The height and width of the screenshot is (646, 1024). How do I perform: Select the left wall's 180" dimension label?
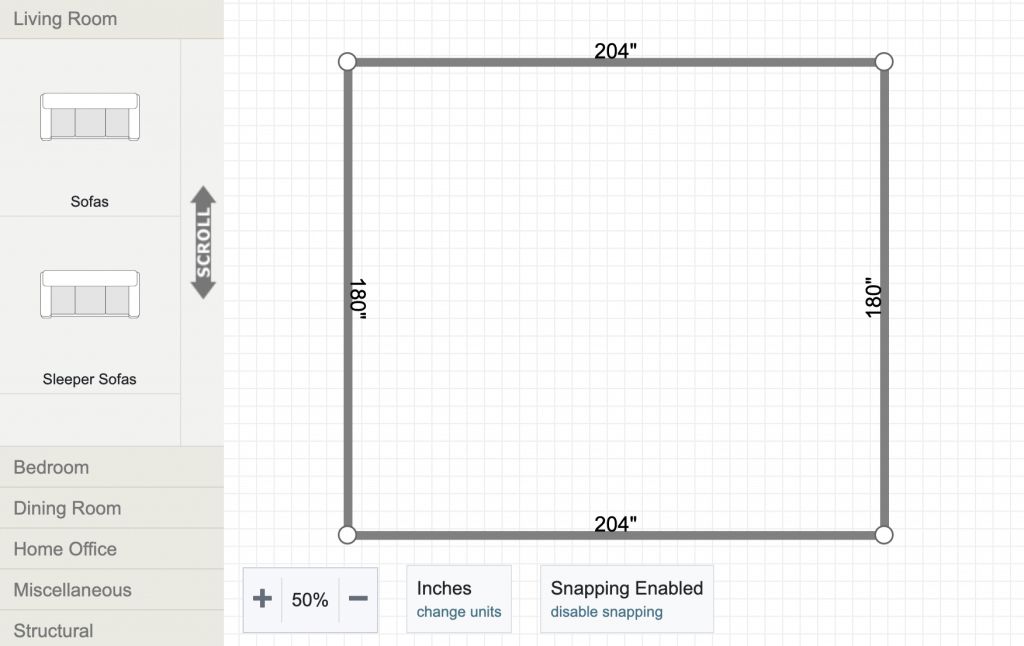point(359,298)
